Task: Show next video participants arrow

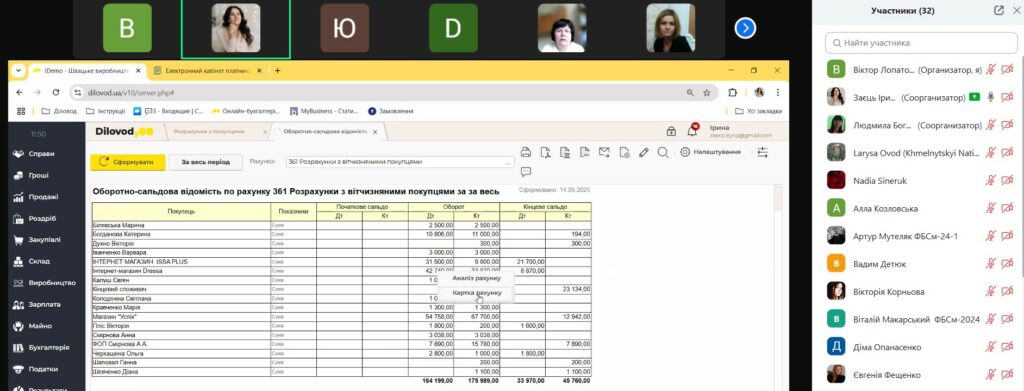Action: tap(745, 28)
